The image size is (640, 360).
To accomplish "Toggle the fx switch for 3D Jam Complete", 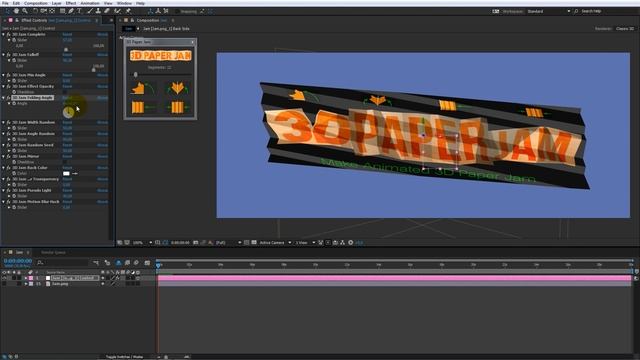I will pyautogui.click(x=8, y=34).
